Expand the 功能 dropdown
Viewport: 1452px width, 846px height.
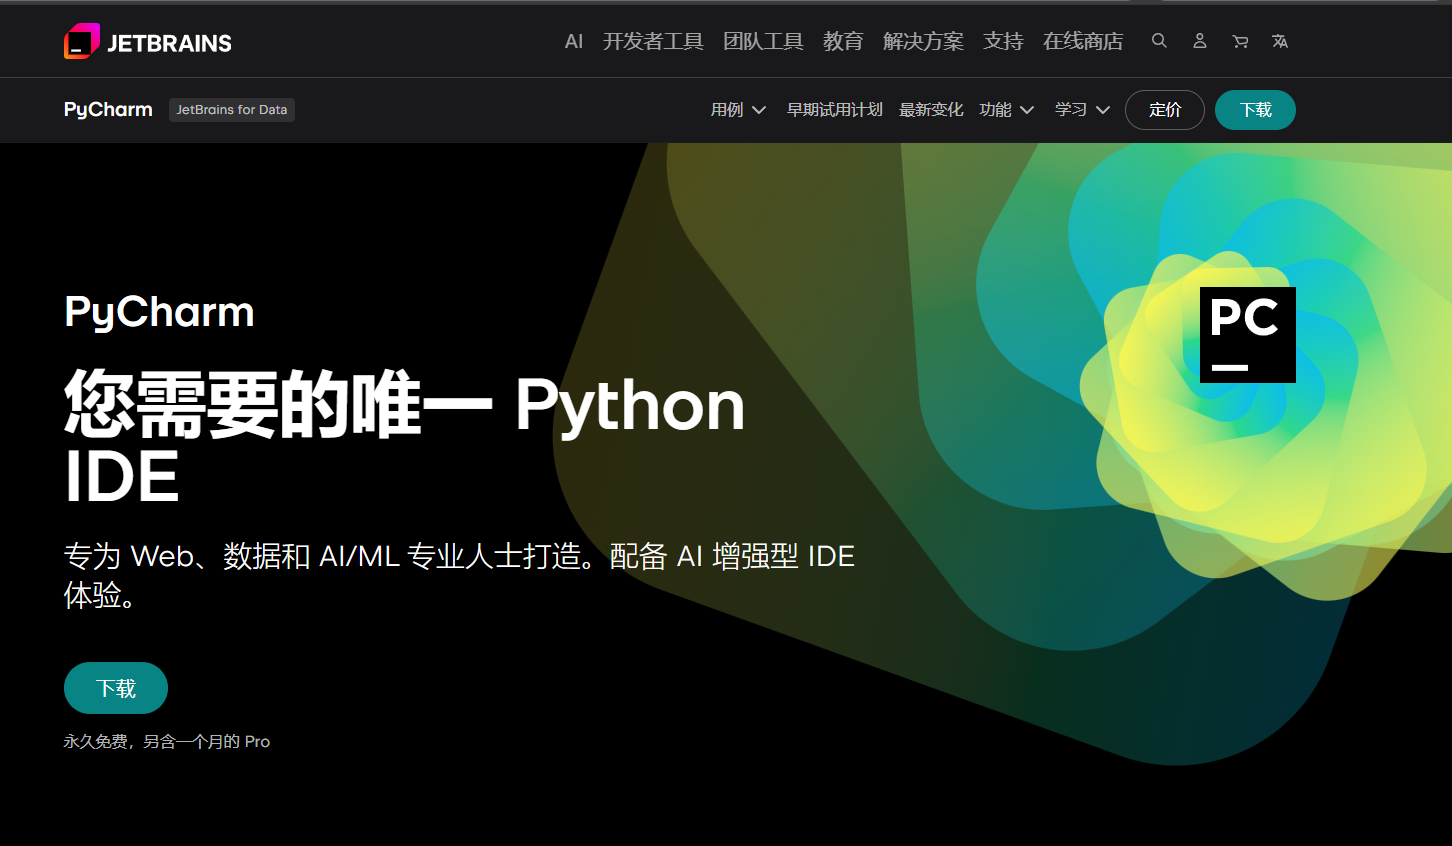[x=1006, y=110]
